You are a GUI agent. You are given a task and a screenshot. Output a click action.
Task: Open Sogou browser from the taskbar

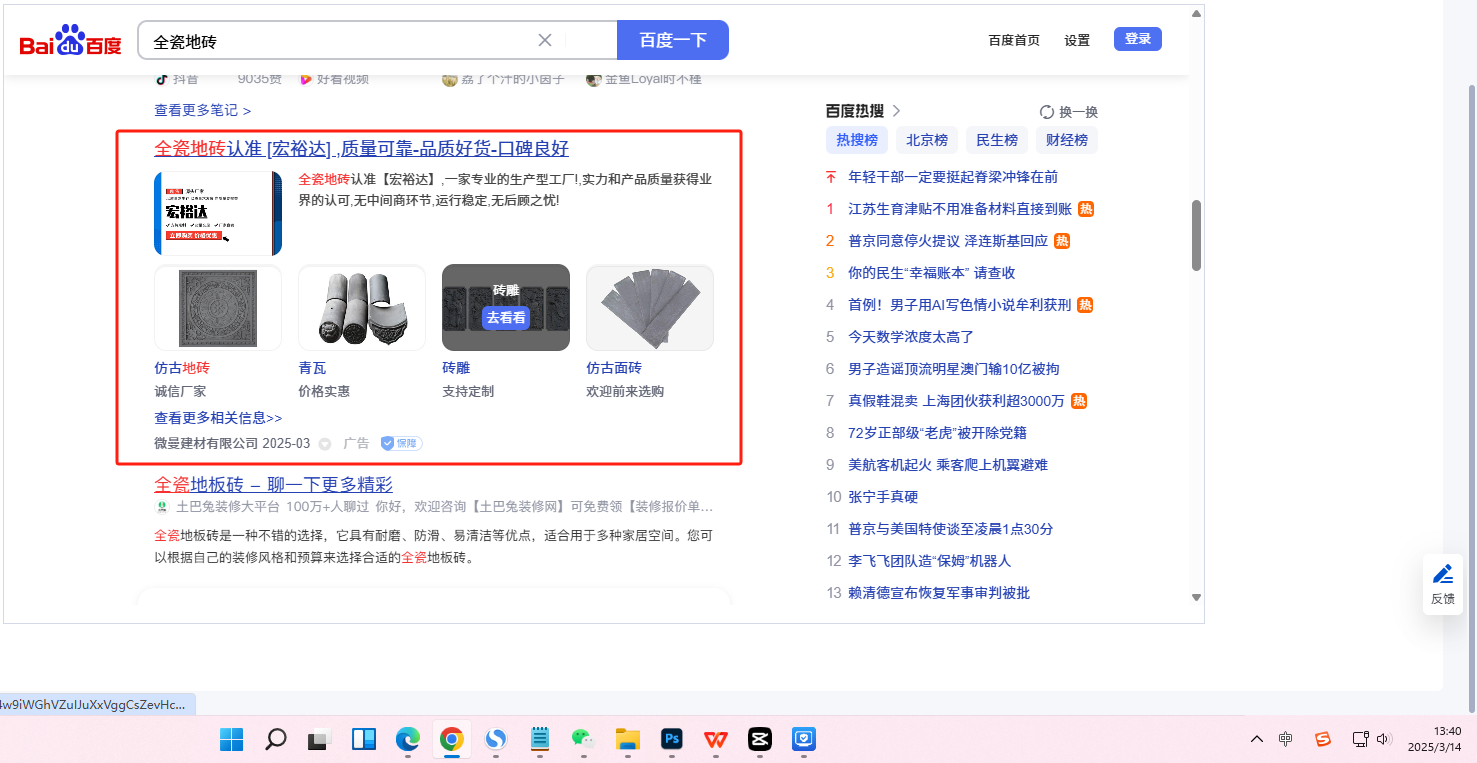coord(495,740)
